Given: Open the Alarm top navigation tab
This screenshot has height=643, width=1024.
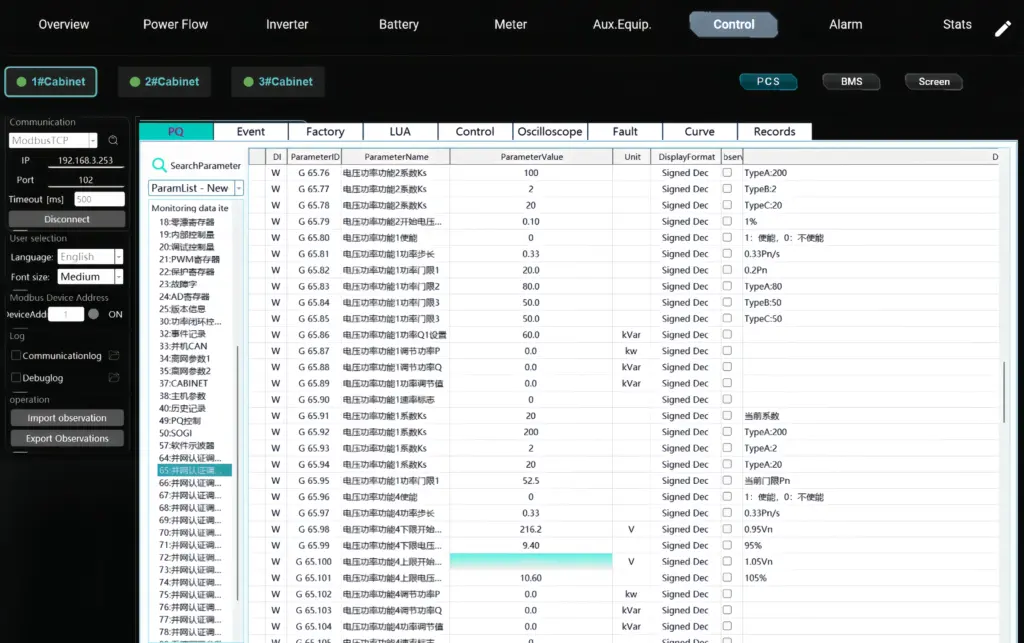Looking at the screenshot, I should 845,24.
